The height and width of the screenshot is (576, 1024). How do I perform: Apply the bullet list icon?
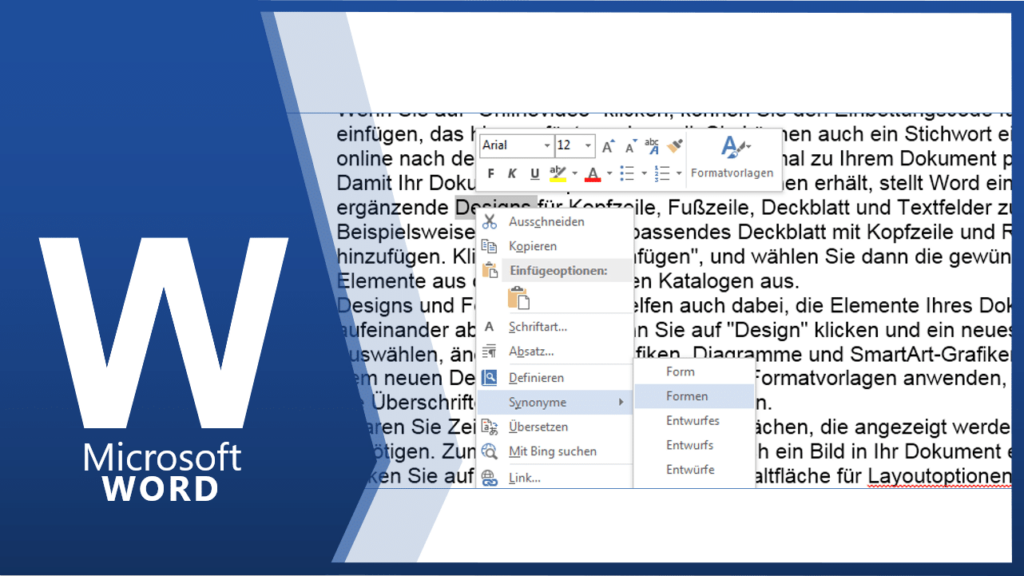click(x=626, y=174)
